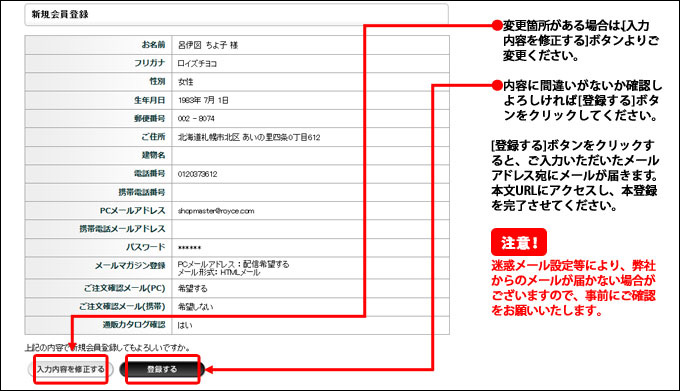Click the メールマガジン登録 value text
680x391 pixels.
pyautogui.click(x=233, y=268)
